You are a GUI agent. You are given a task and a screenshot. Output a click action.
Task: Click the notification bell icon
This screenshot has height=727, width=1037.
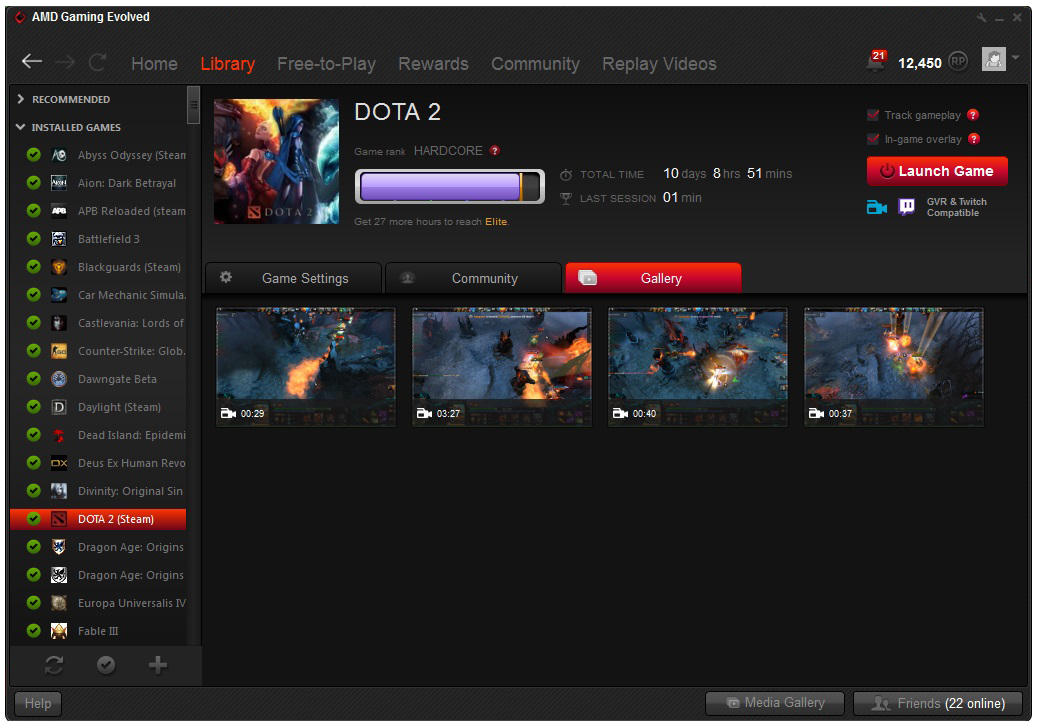pos(877,61)
